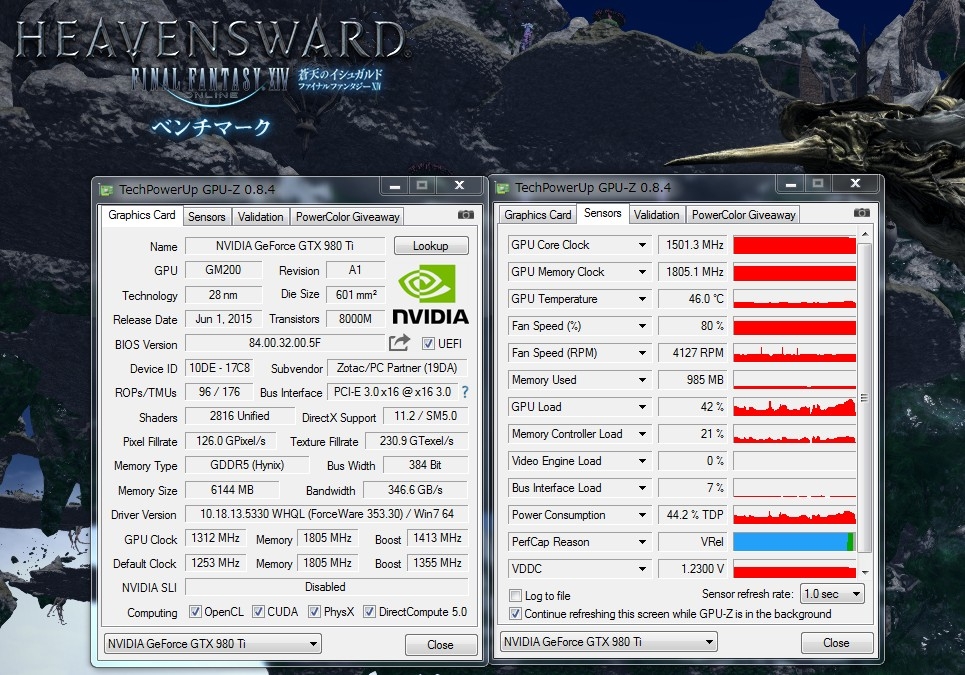
Task: Open the Memory Controller Load dropdown
Action: tap(642, 434)
